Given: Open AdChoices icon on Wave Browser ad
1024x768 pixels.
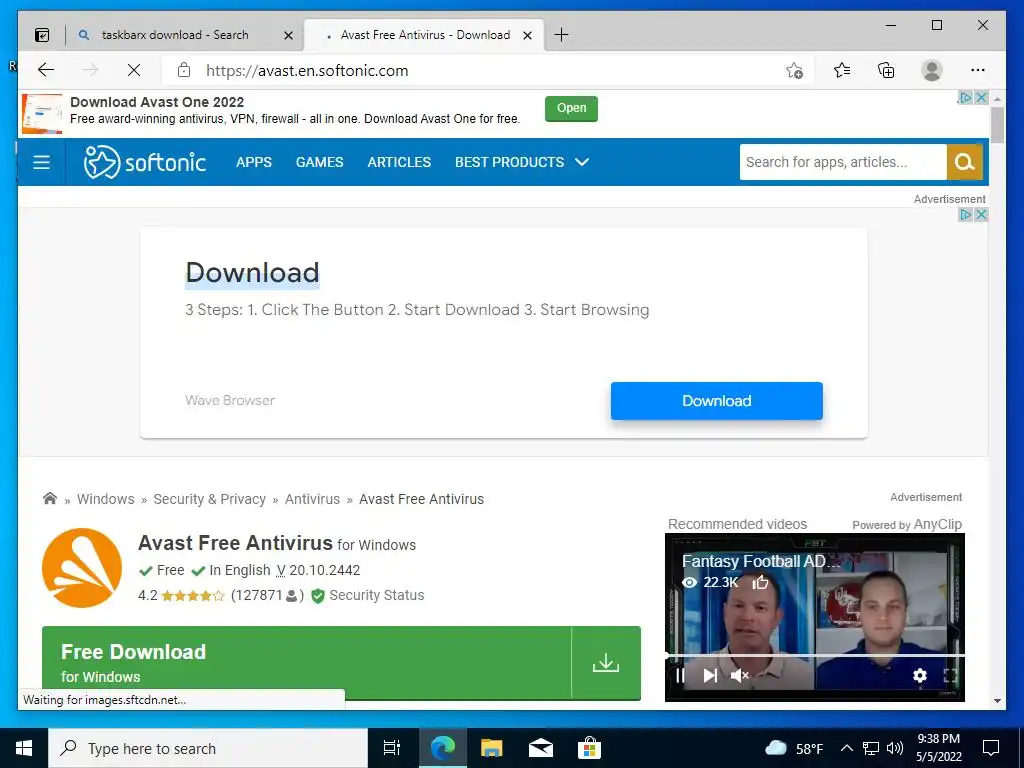Looking at the screenshot, I should tap(965, 215).
